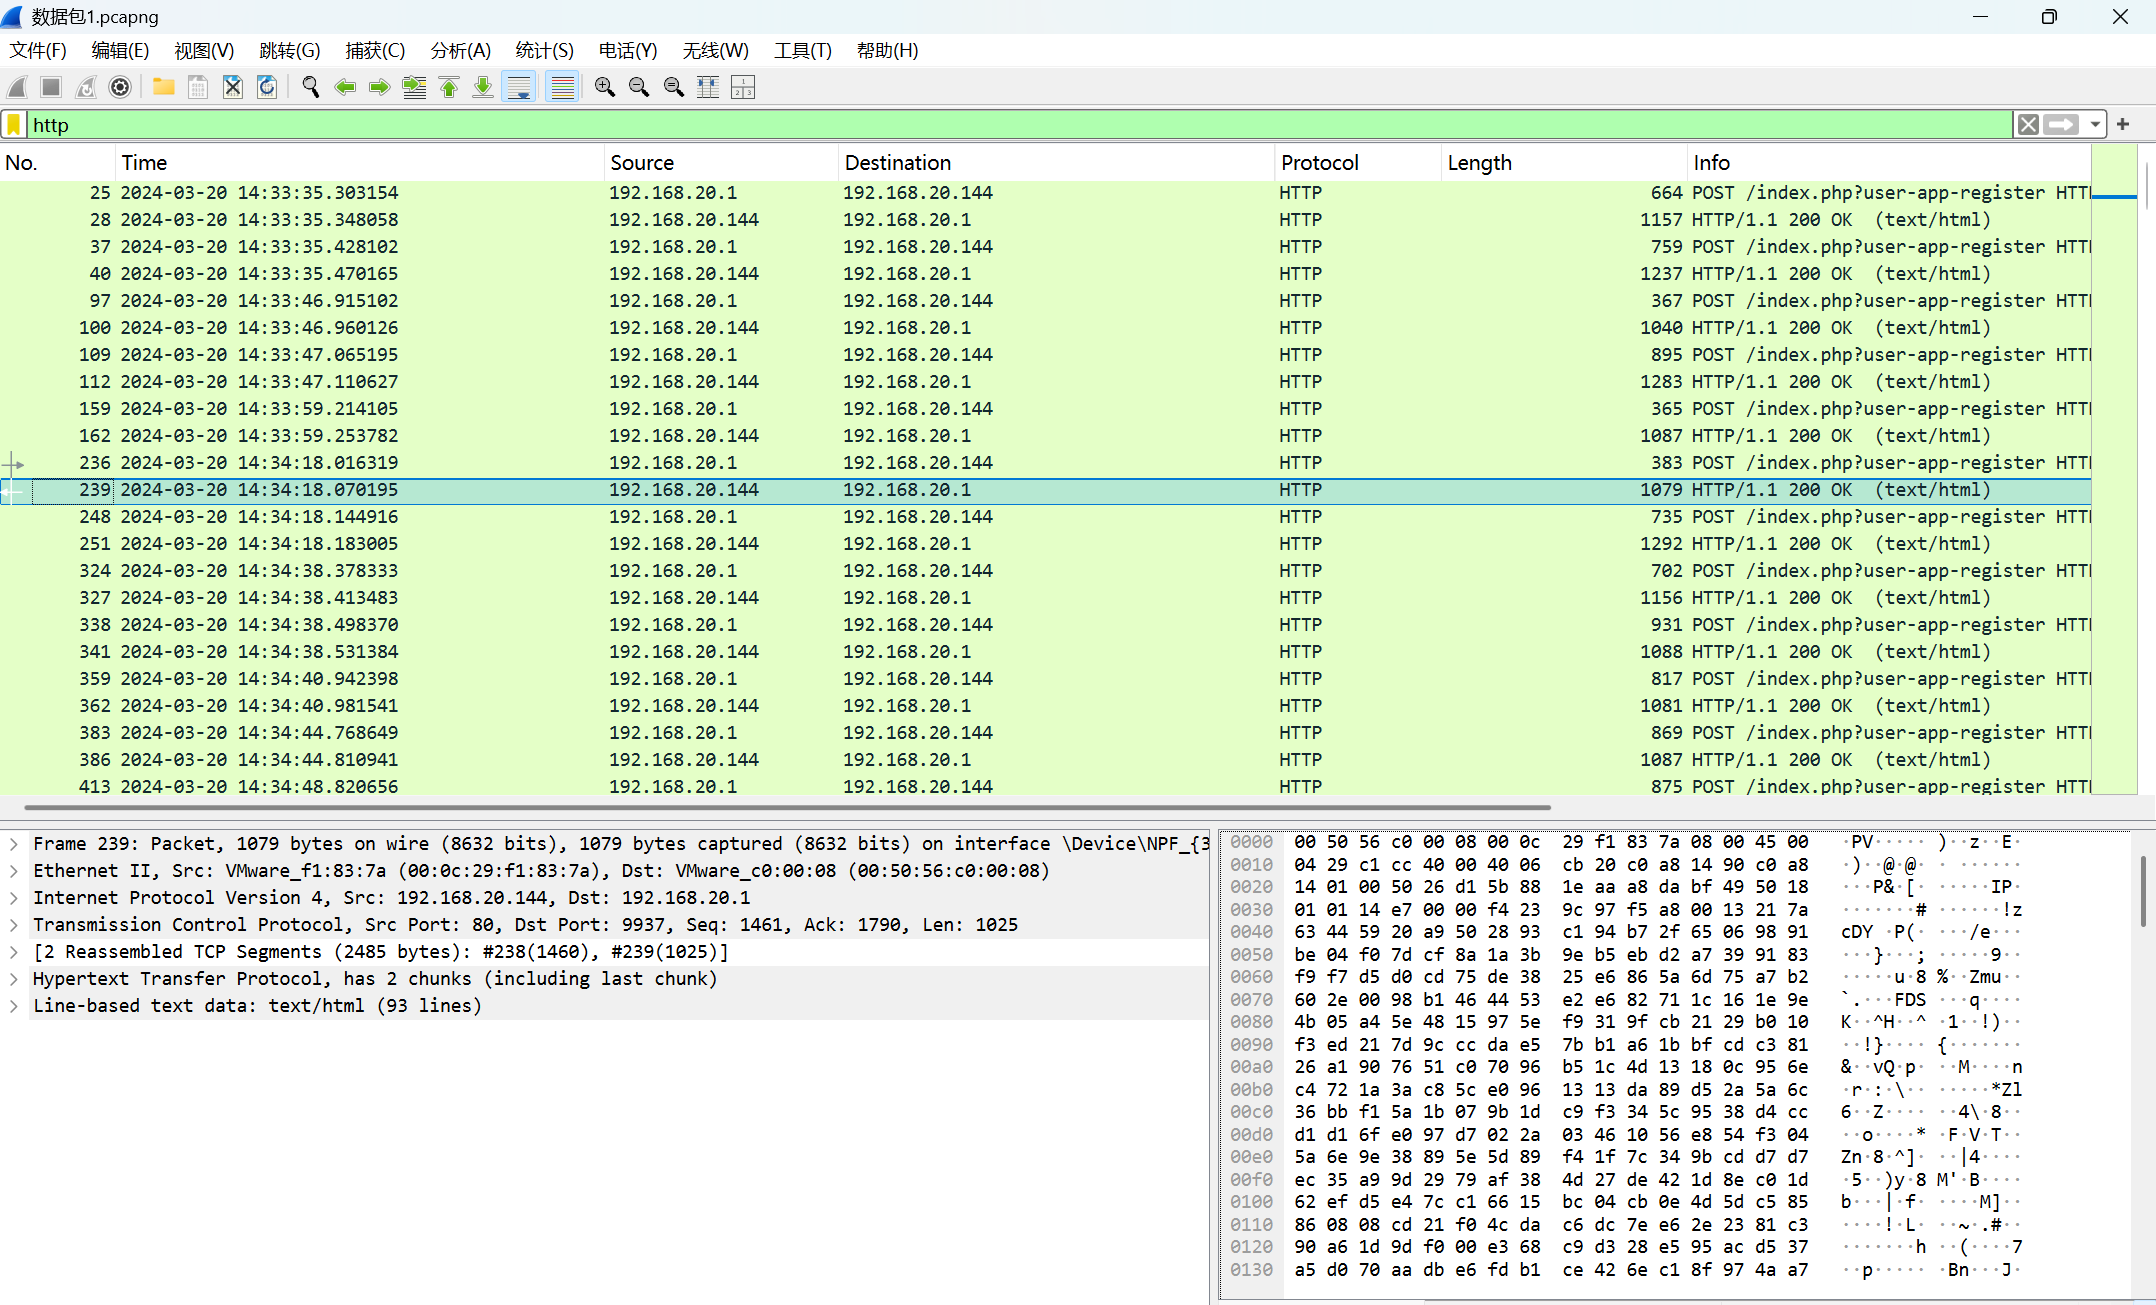This screenshot has height=1305, width=2156.
Task: Toggle auto-scroll during live capture
Action: pos(519,88)
